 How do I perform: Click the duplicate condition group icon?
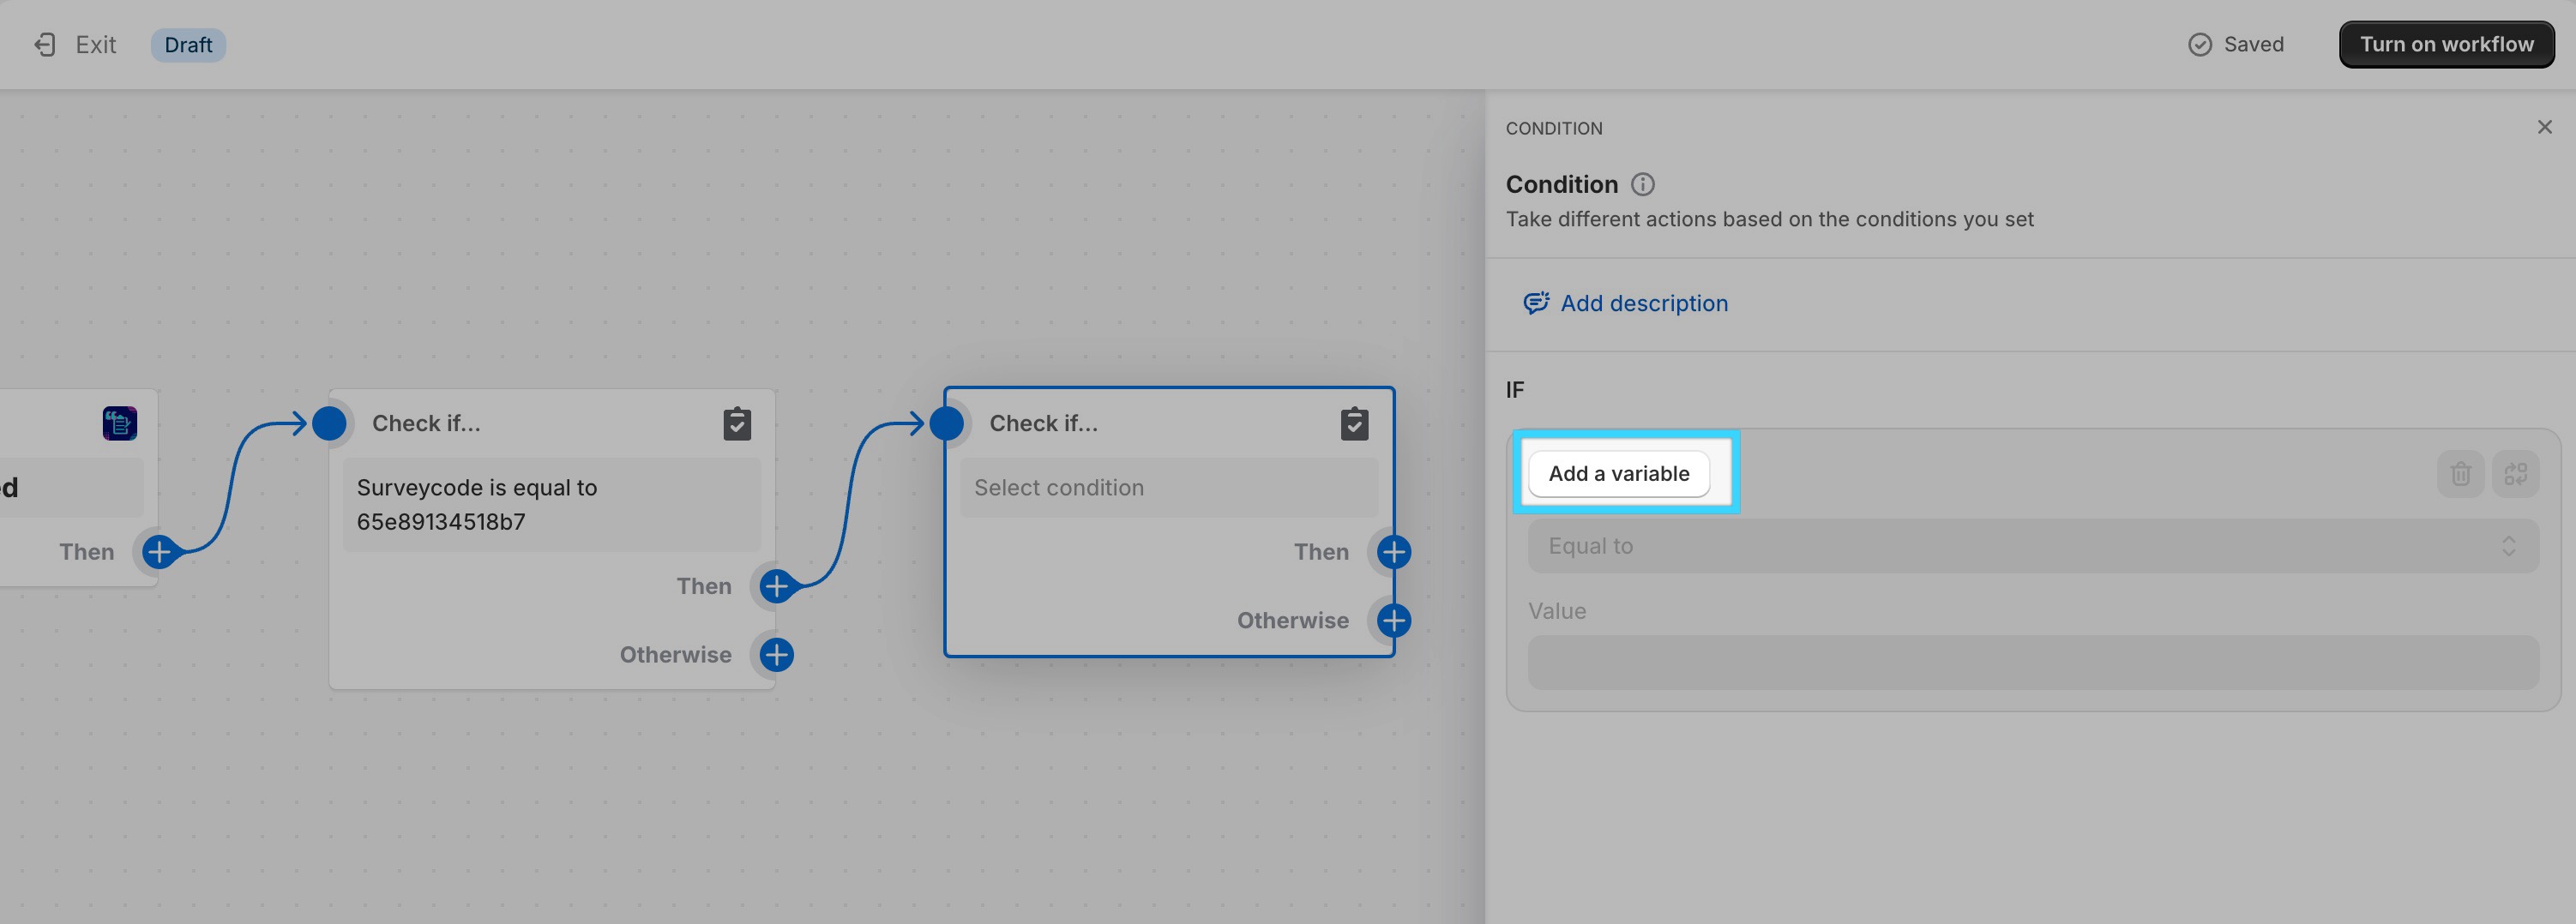pyautogui.click(x=2515, y=473)
